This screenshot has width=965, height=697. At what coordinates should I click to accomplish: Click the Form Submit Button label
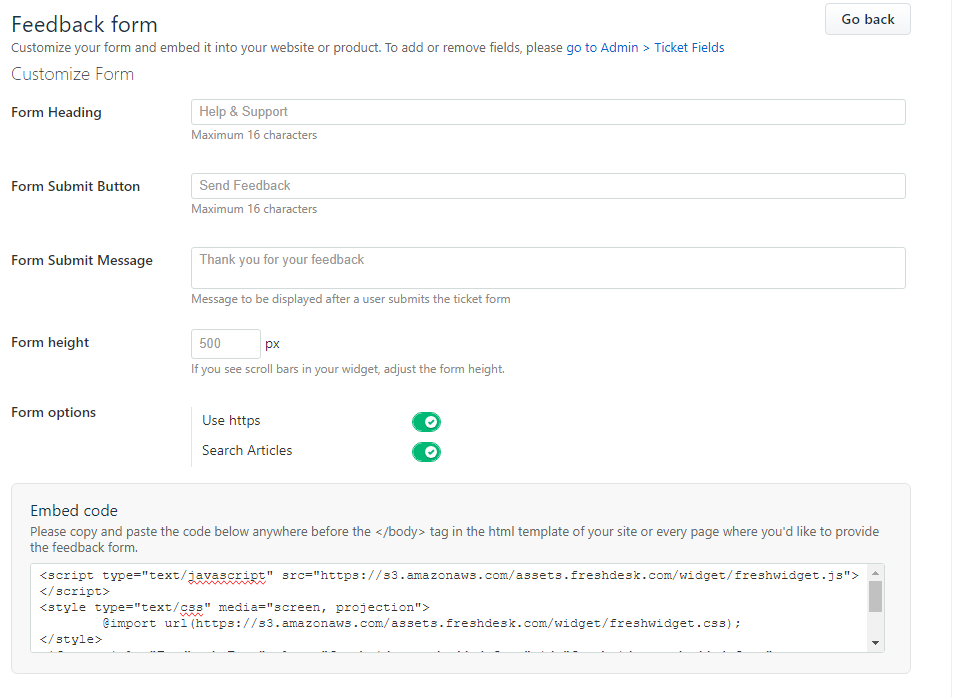click(75, 187)
